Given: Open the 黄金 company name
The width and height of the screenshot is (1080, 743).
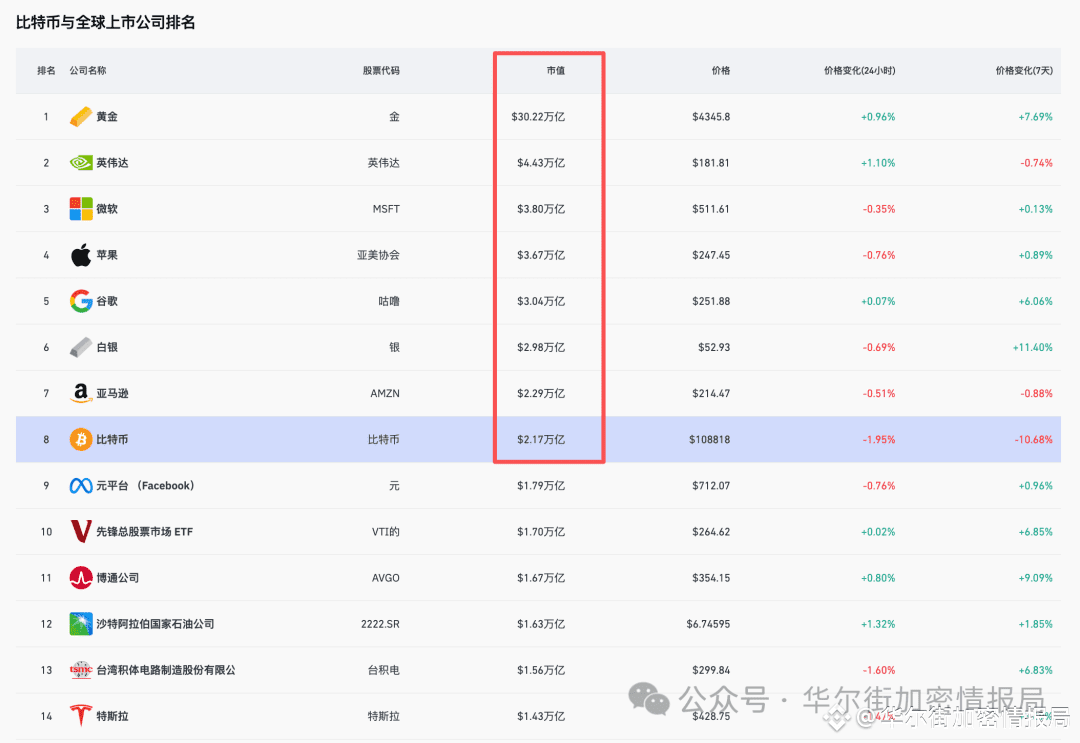Looking at the screenshot, I should [x=107, y=117].
